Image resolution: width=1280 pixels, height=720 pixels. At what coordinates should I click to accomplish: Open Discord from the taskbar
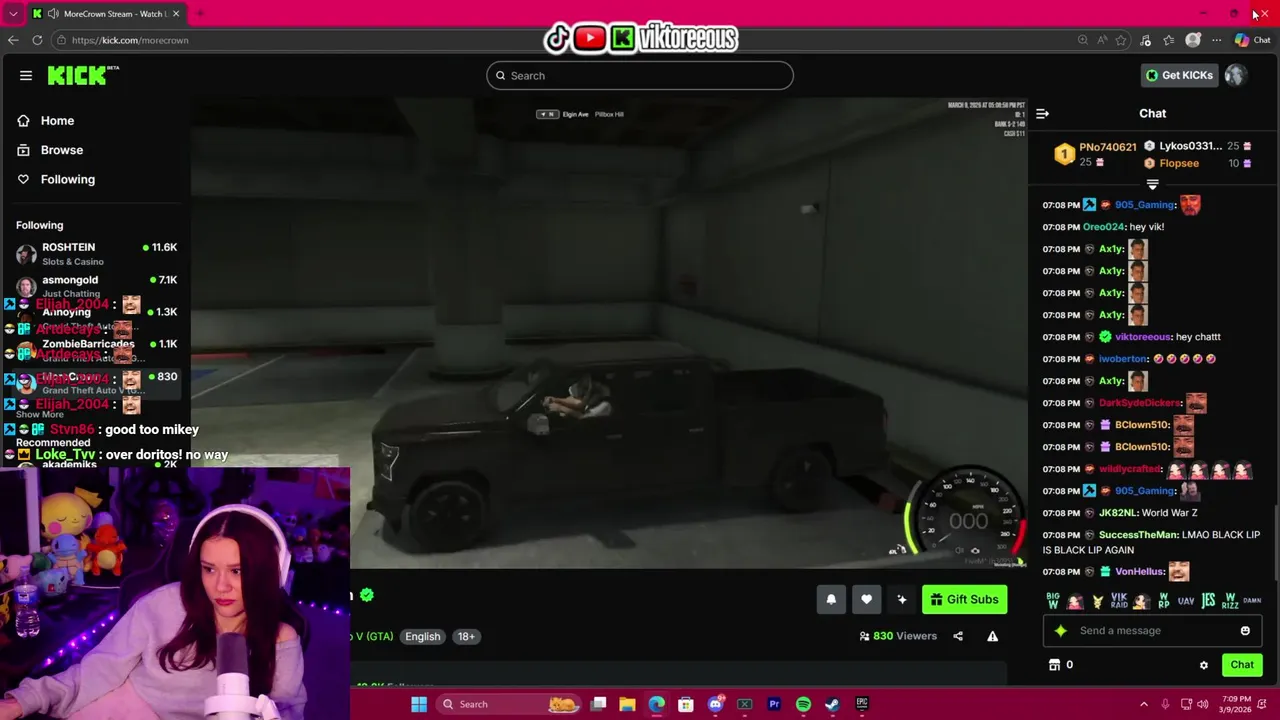[715, 704]
